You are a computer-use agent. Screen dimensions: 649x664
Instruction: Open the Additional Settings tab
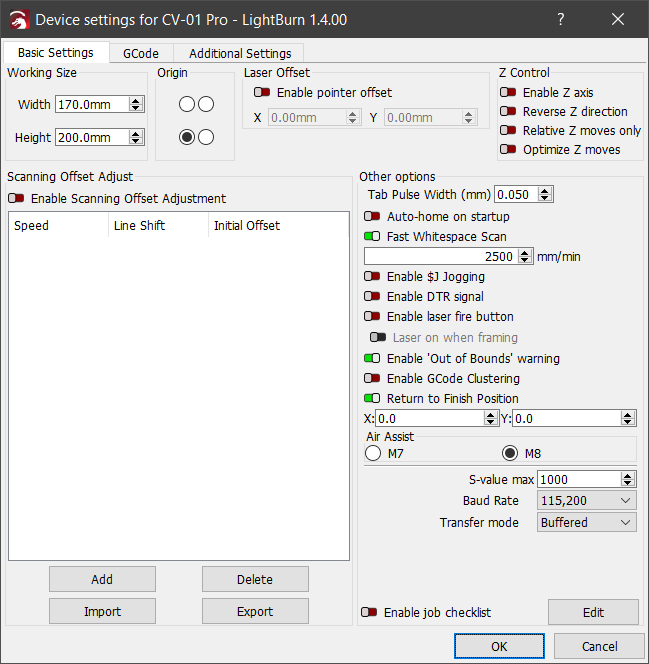(240, 53)
